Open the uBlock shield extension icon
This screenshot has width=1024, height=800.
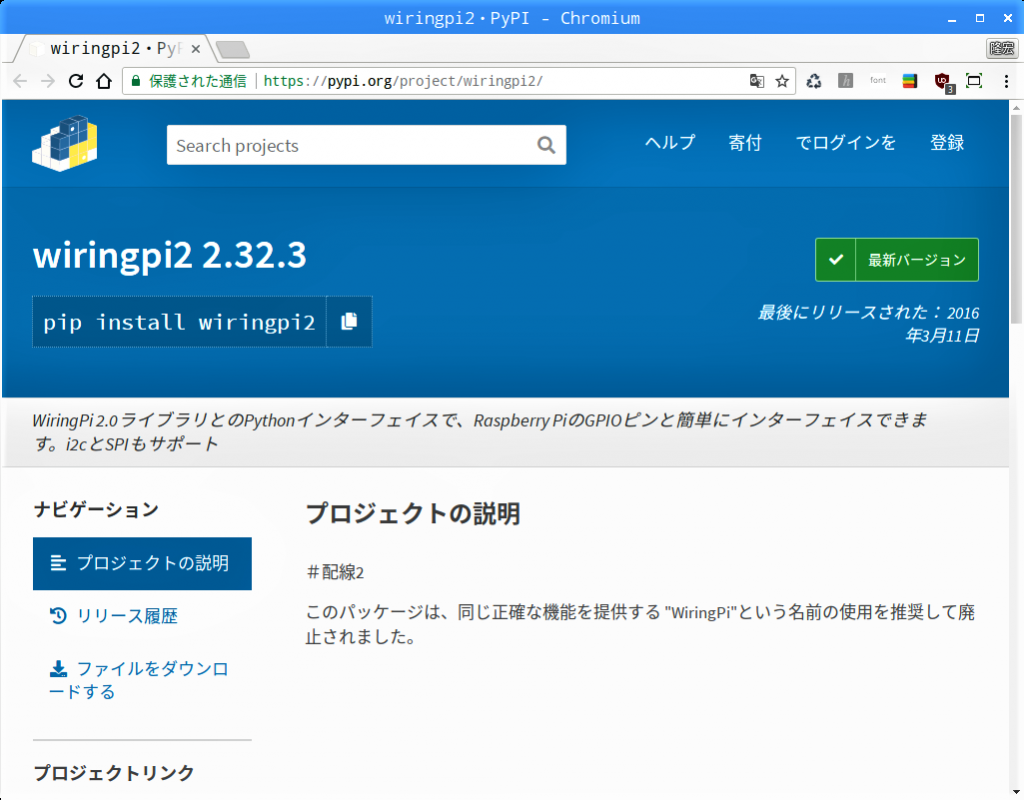[x=943, y=82]
